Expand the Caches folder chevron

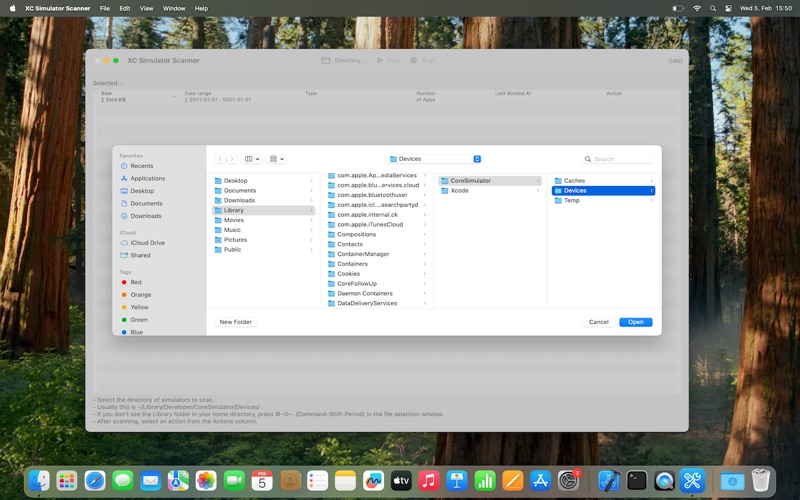click(651, 181)
